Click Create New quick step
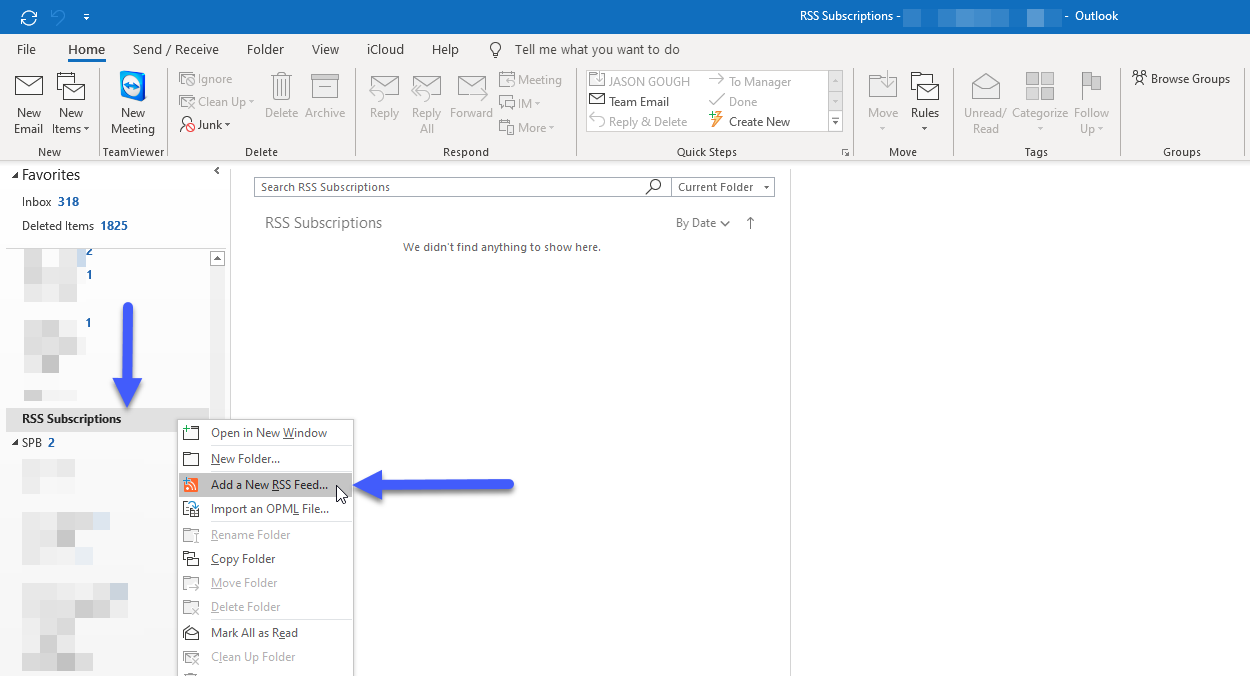This screenshot has height=676, width=1250. [x=750, y=122]
